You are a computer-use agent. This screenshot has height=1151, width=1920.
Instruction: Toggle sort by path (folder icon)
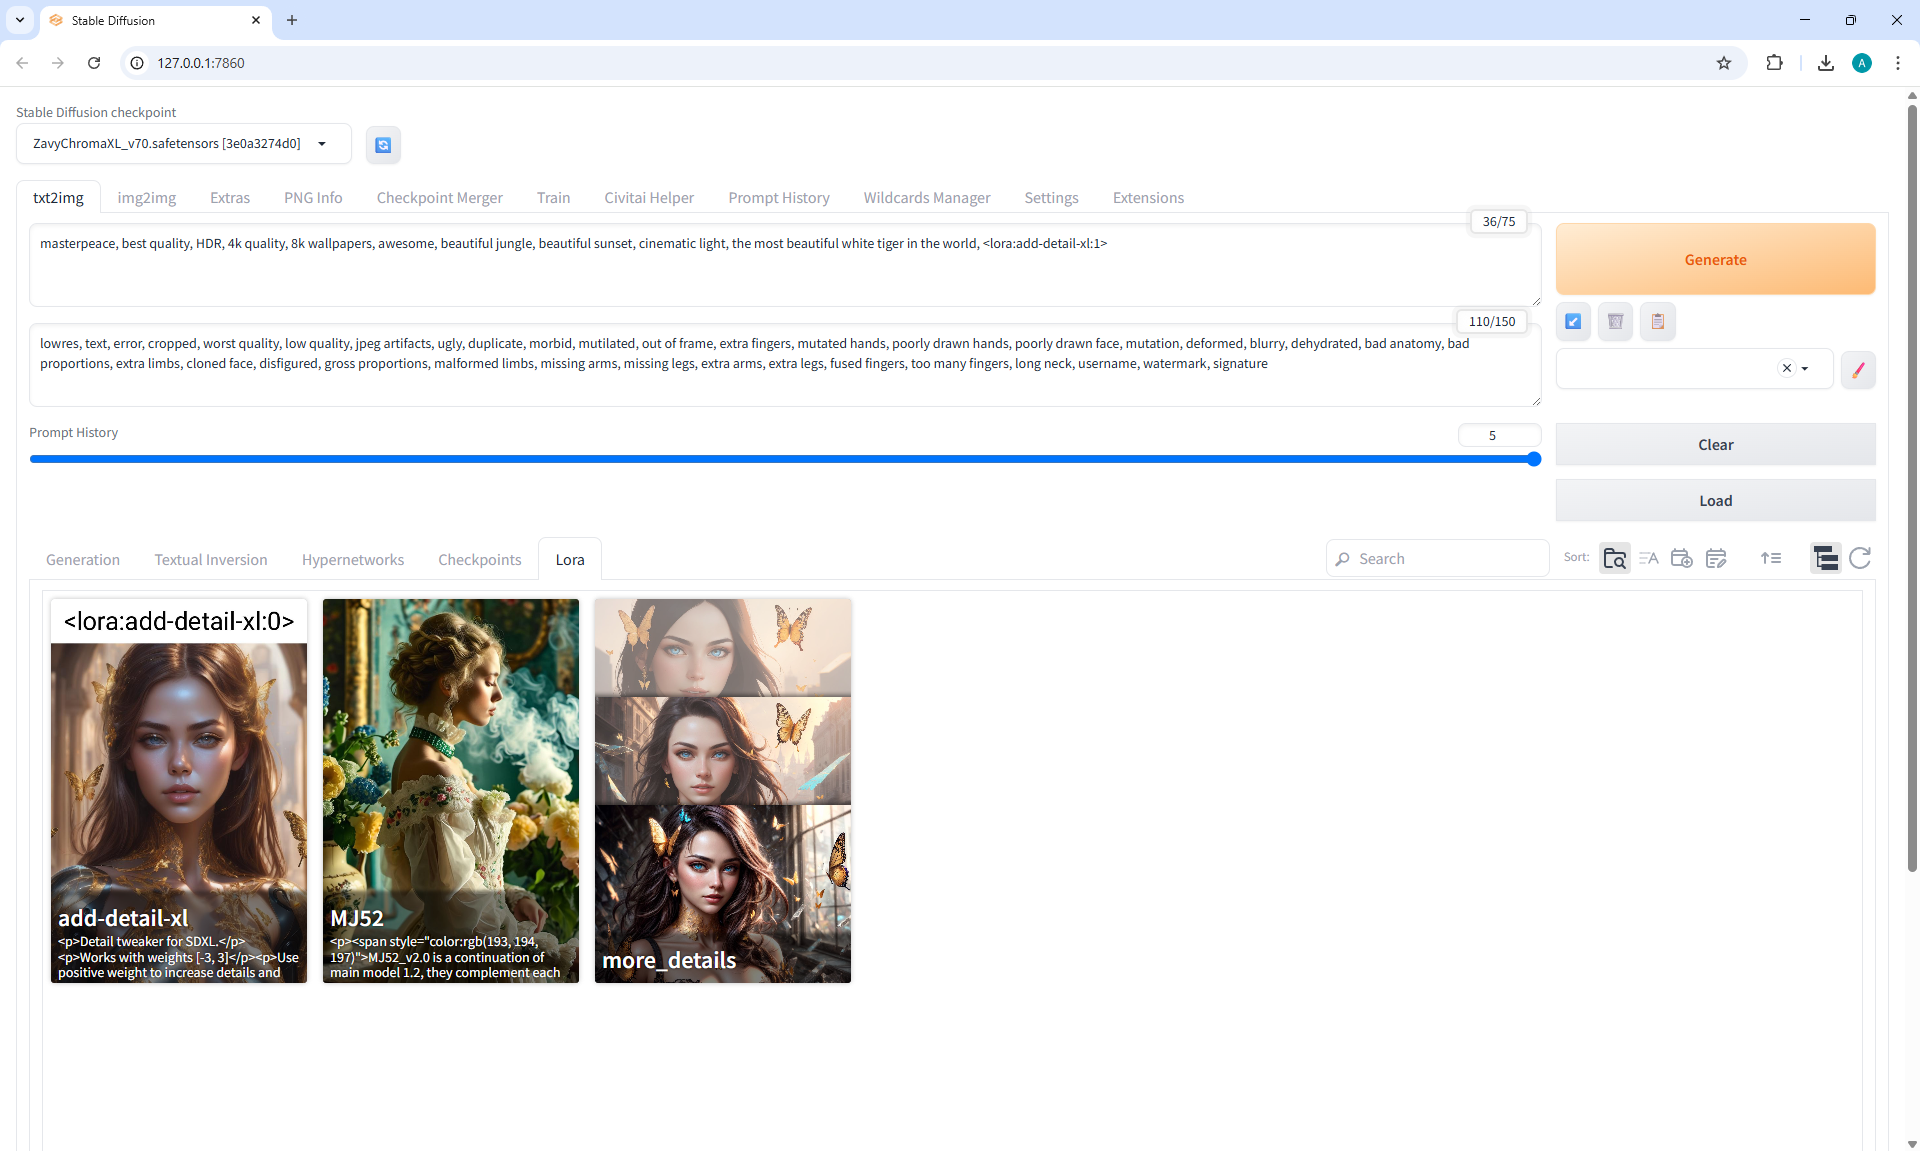[x=1614, y=559]
